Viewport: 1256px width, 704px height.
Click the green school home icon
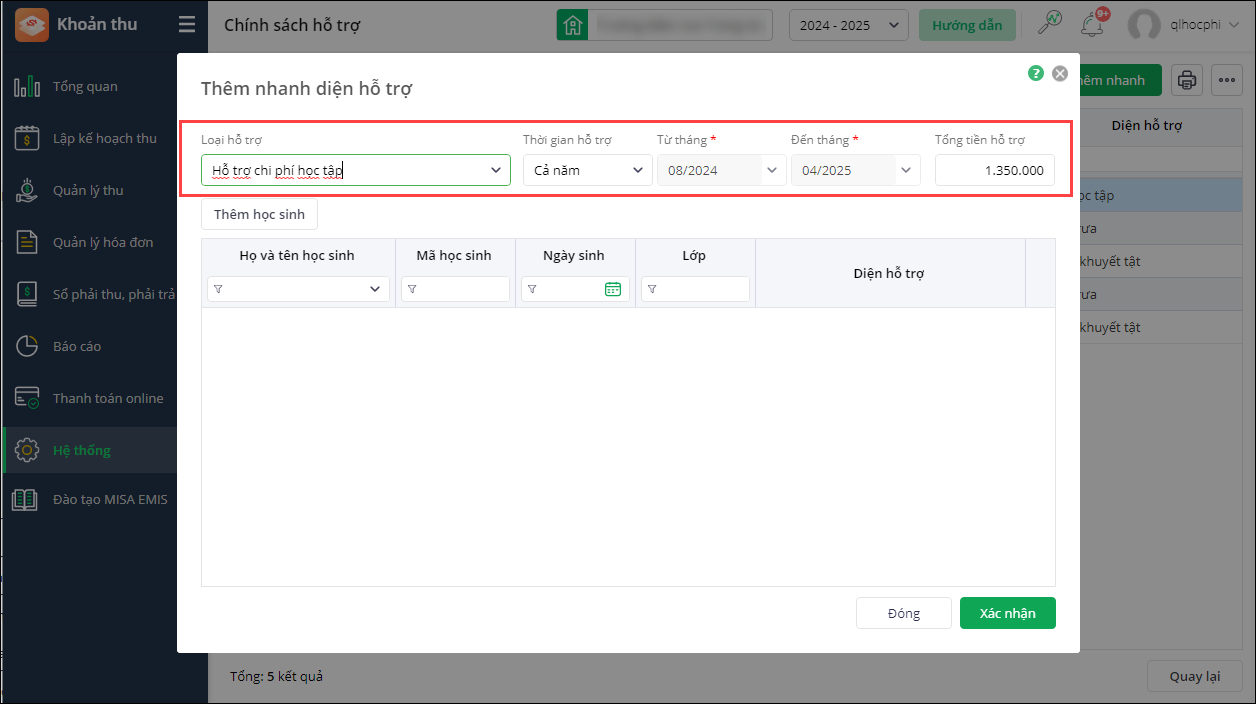572,25
